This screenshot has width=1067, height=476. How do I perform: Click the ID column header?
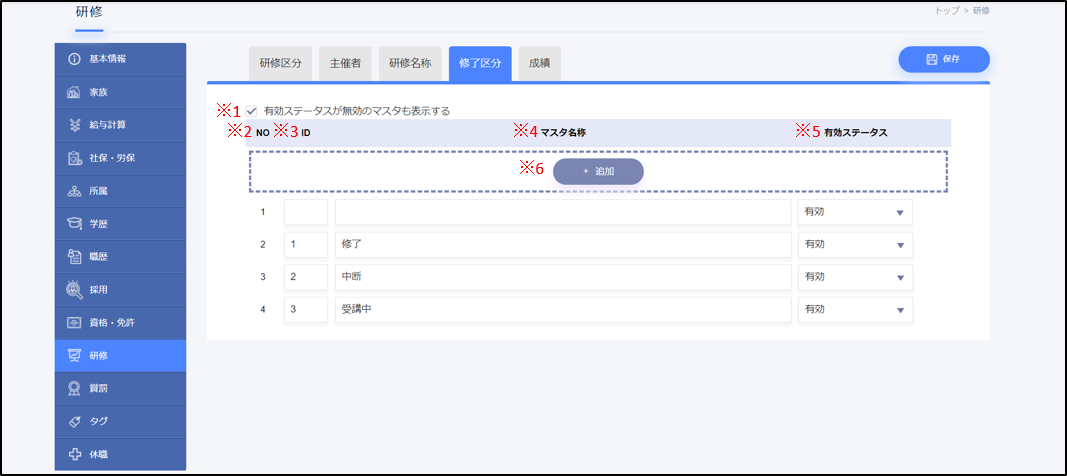pos(306,133)
